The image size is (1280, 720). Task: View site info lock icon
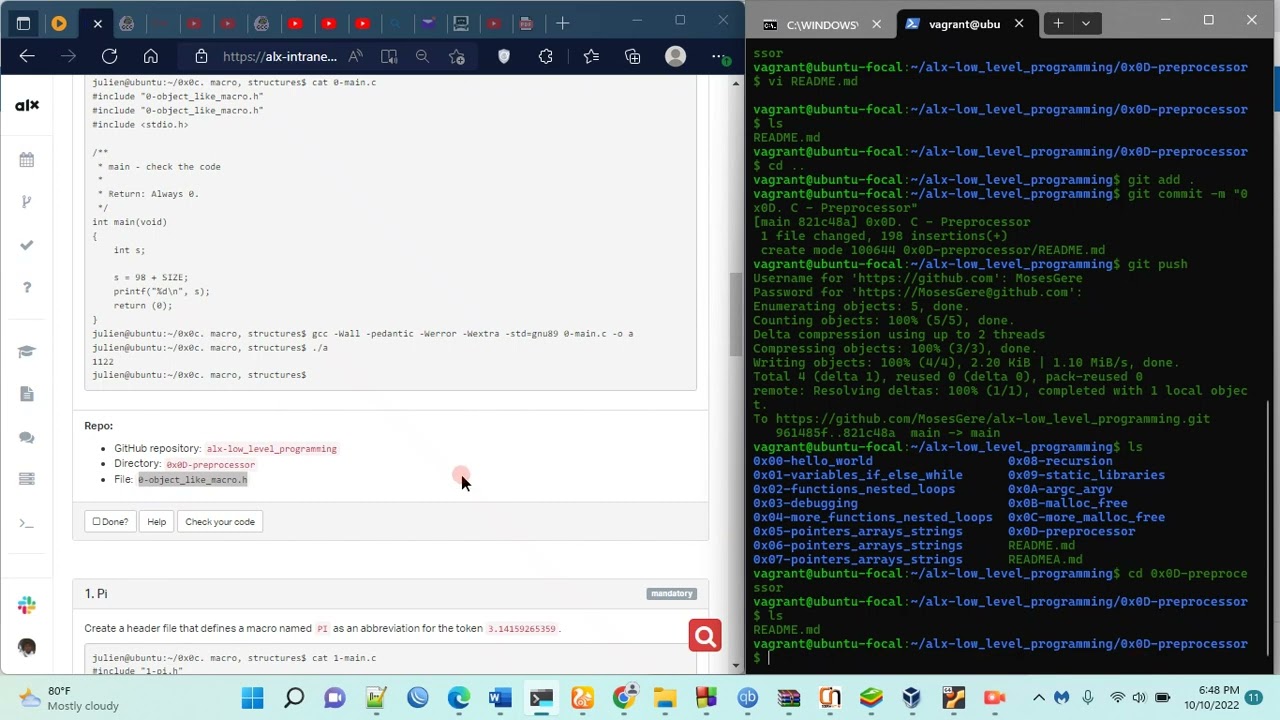(201, 57)
